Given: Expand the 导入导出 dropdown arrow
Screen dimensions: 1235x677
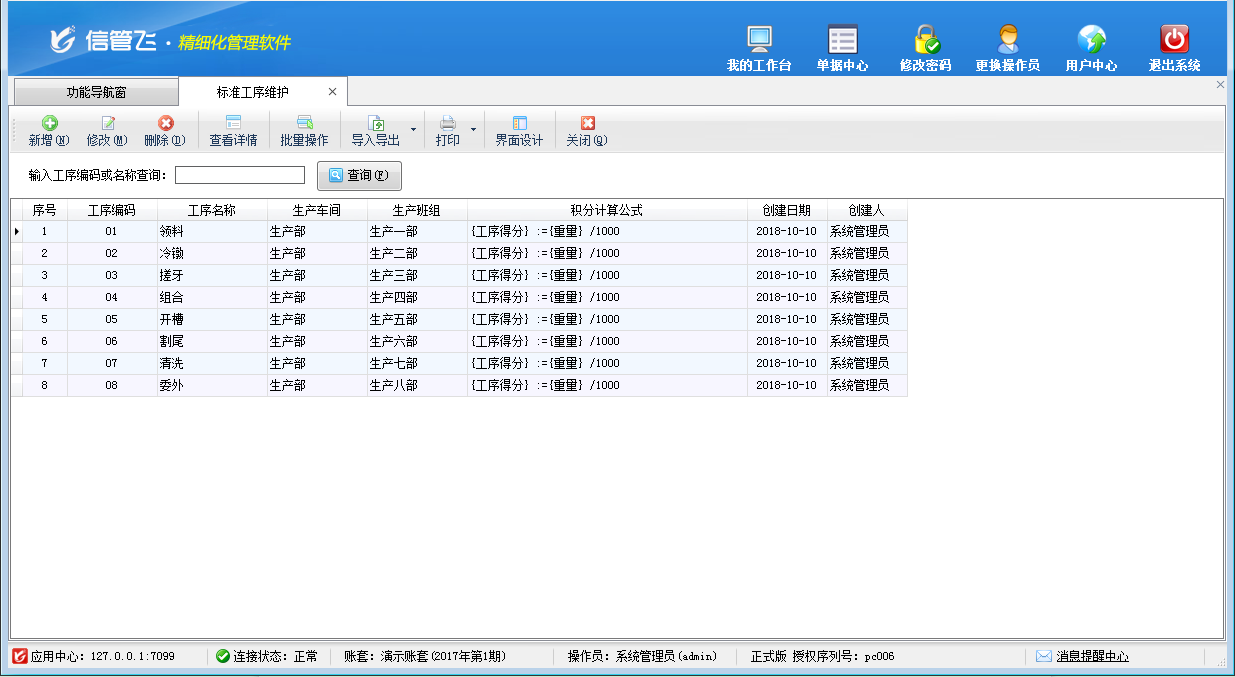Looking at the screenshot, I should click(413, 130).
